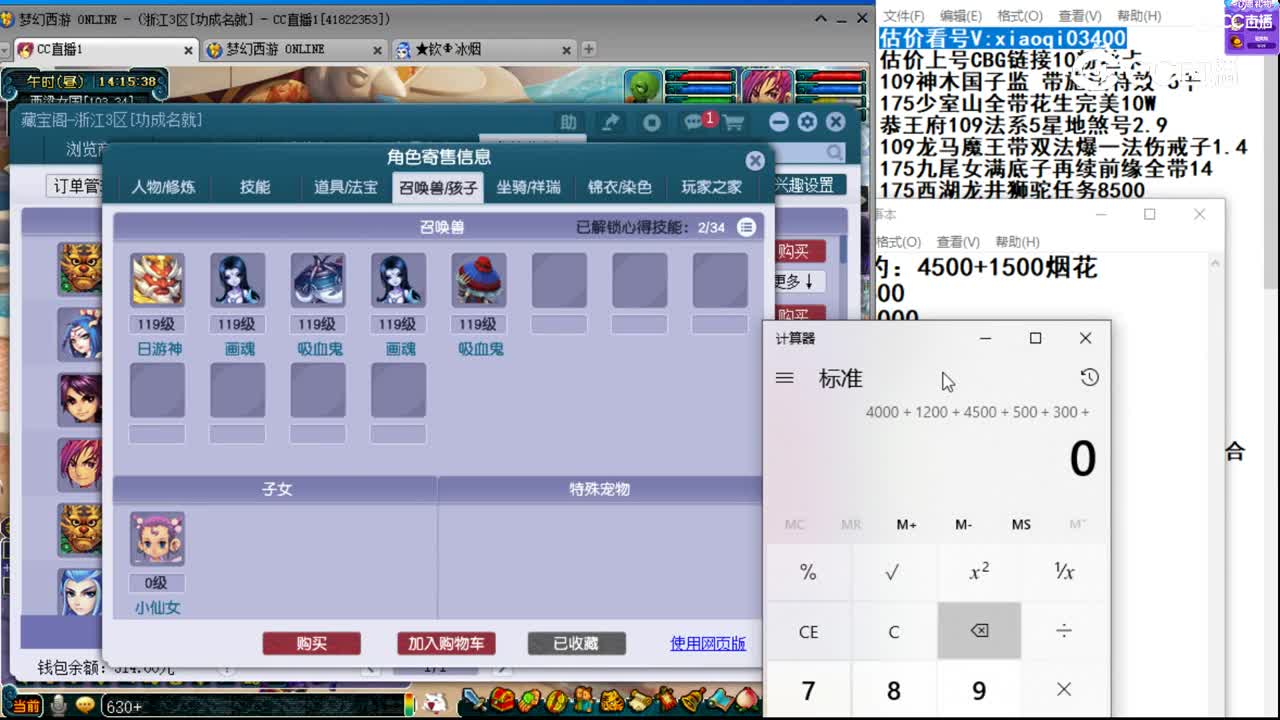
Task: Click the multiply key on calculator
Action: pos(1064,690)
